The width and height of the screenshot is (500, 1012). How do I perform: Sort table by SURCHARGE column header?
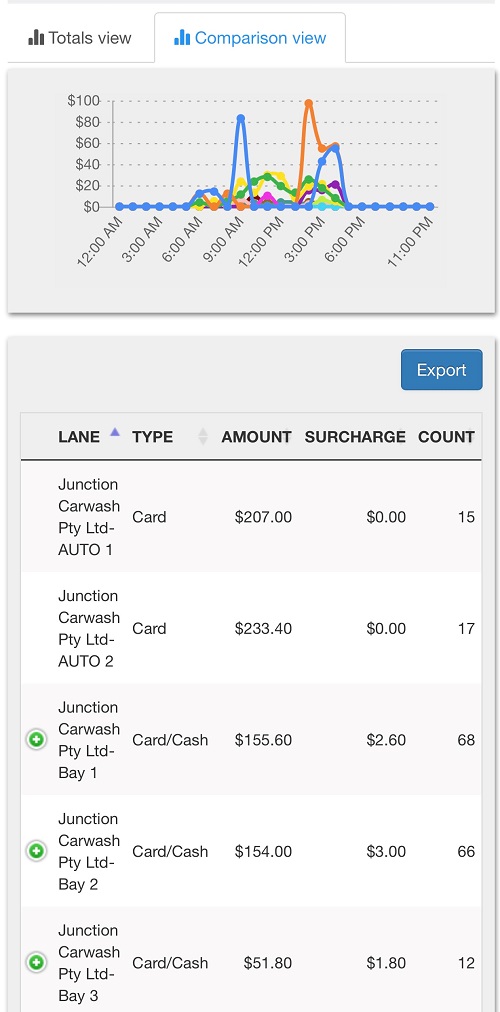(x=355, y=437)
